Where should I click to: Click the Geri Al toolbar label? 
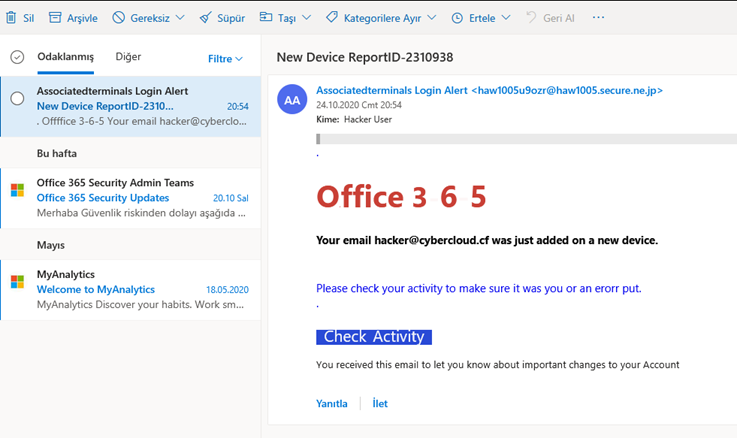point(559,18)
